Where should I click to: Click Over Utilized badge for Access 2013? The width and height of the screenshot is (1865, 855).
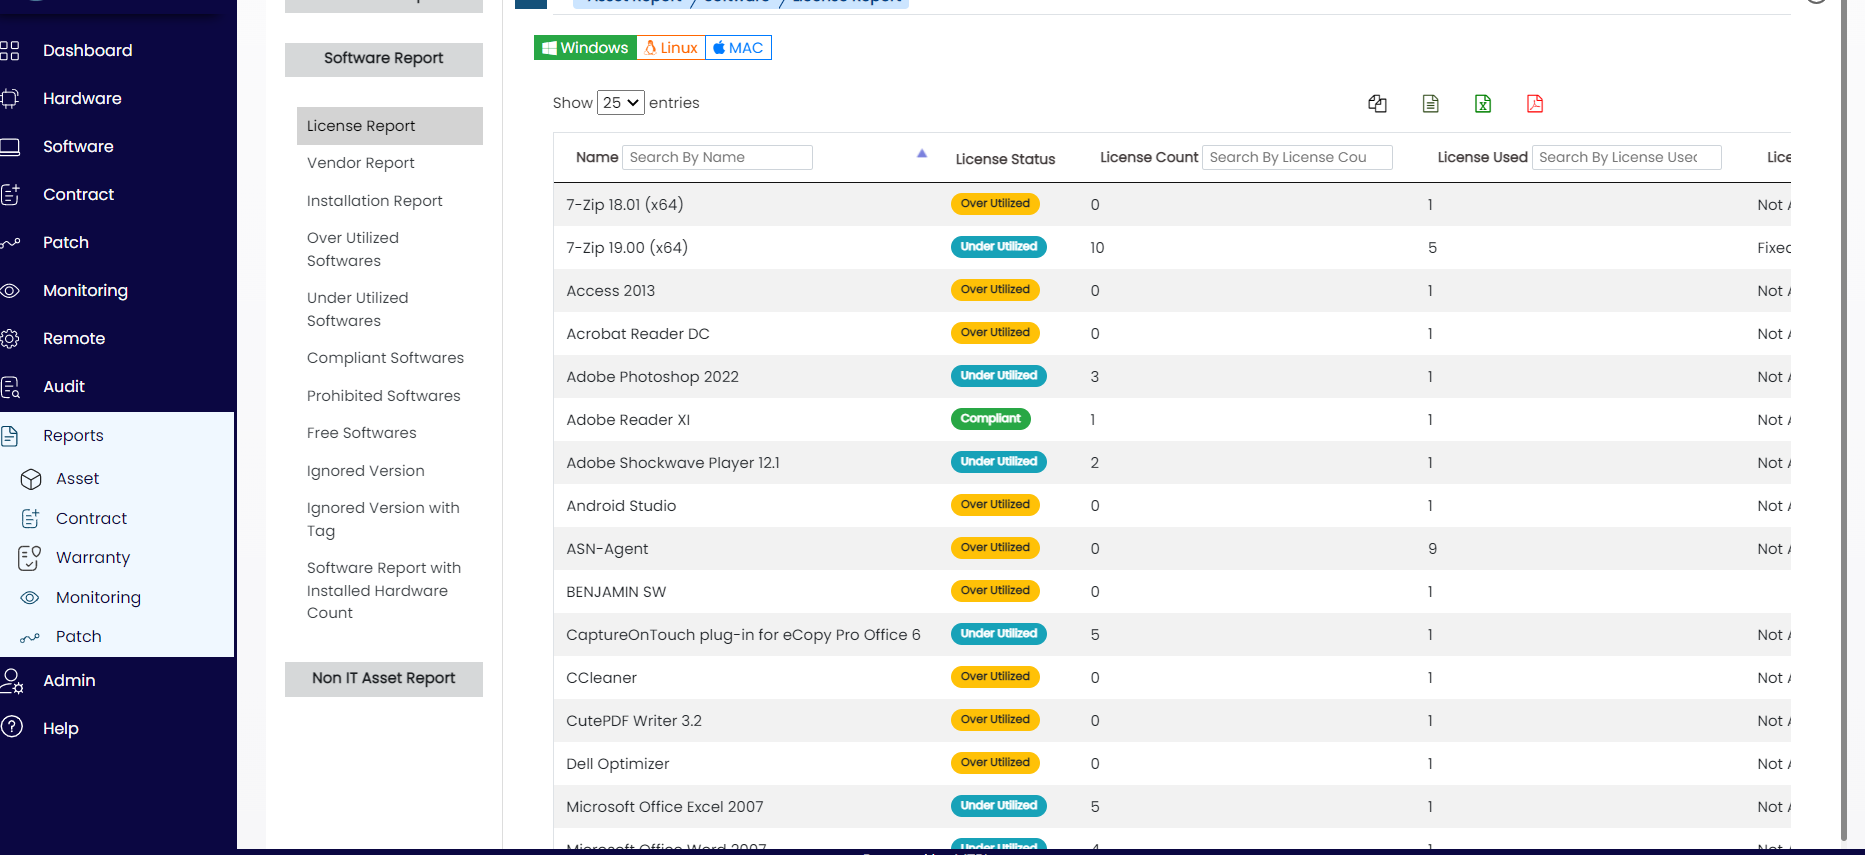pyautogui.click(x=995, y=290)
